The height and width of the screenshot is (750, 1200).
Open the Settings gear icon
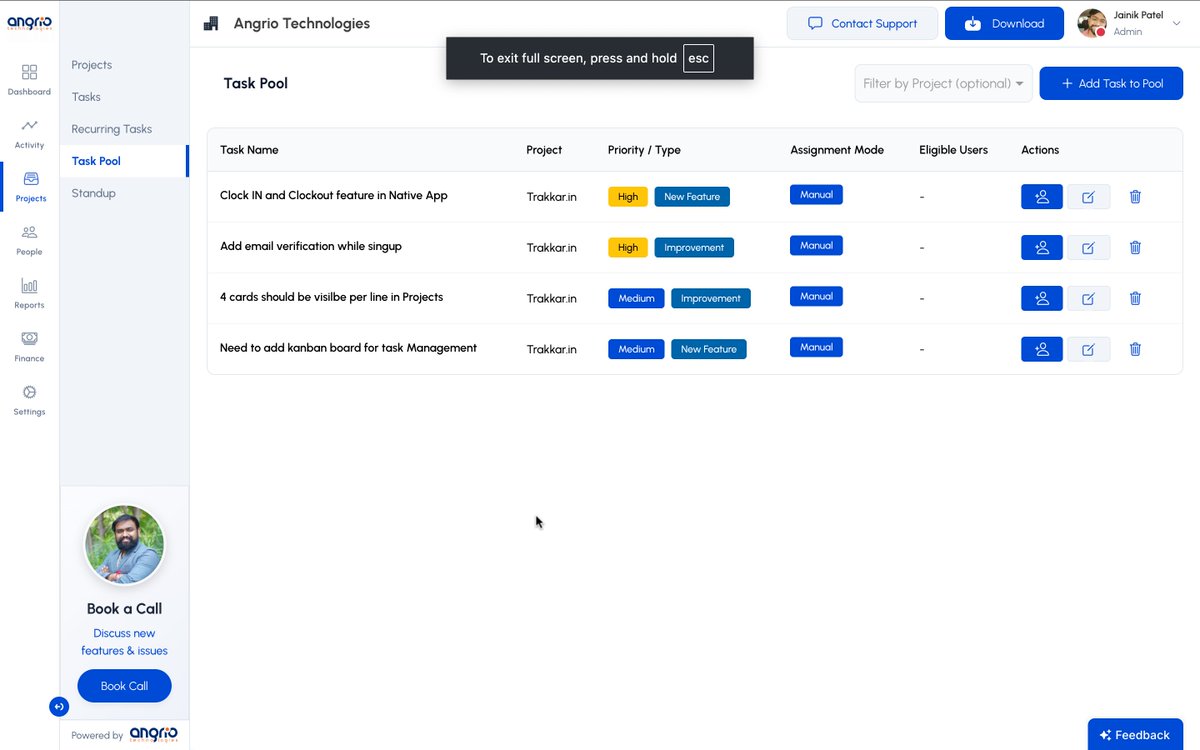(x=29, y=393)
